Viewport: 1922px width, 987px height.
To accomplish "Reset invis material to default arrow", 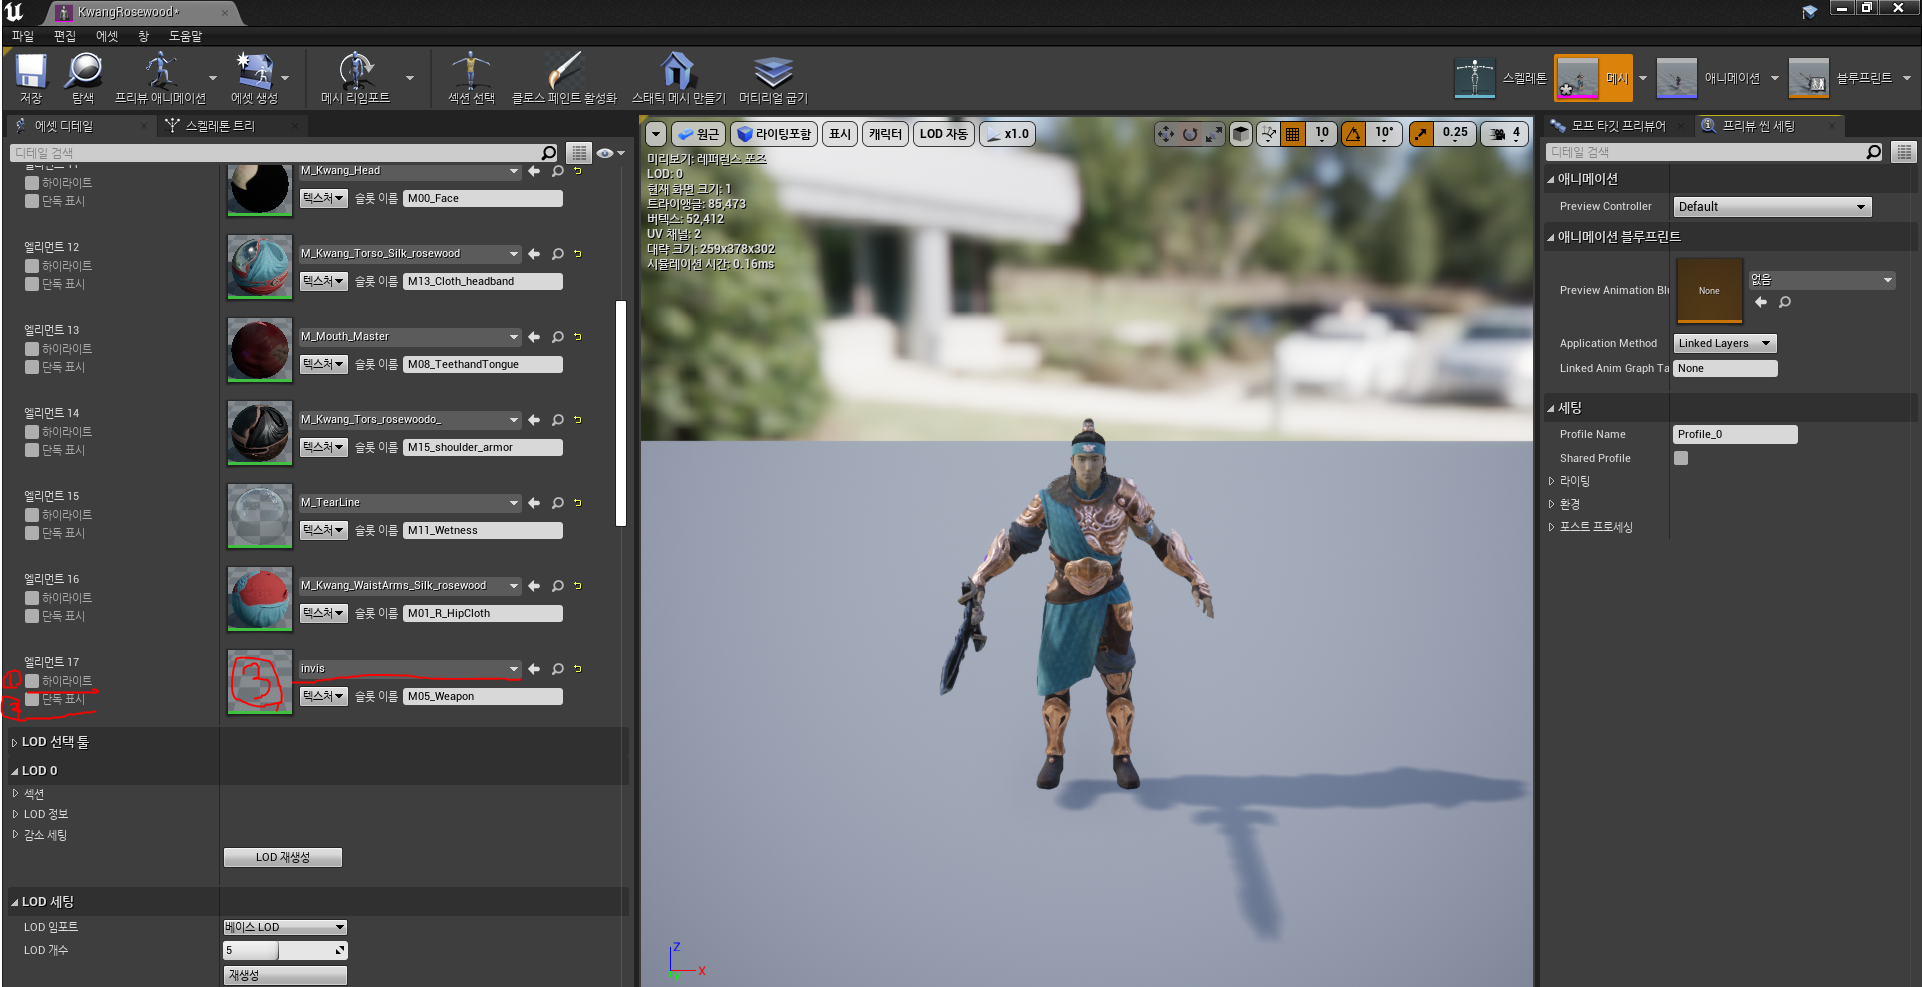I will pyautogui.click(x=577, y=669).
